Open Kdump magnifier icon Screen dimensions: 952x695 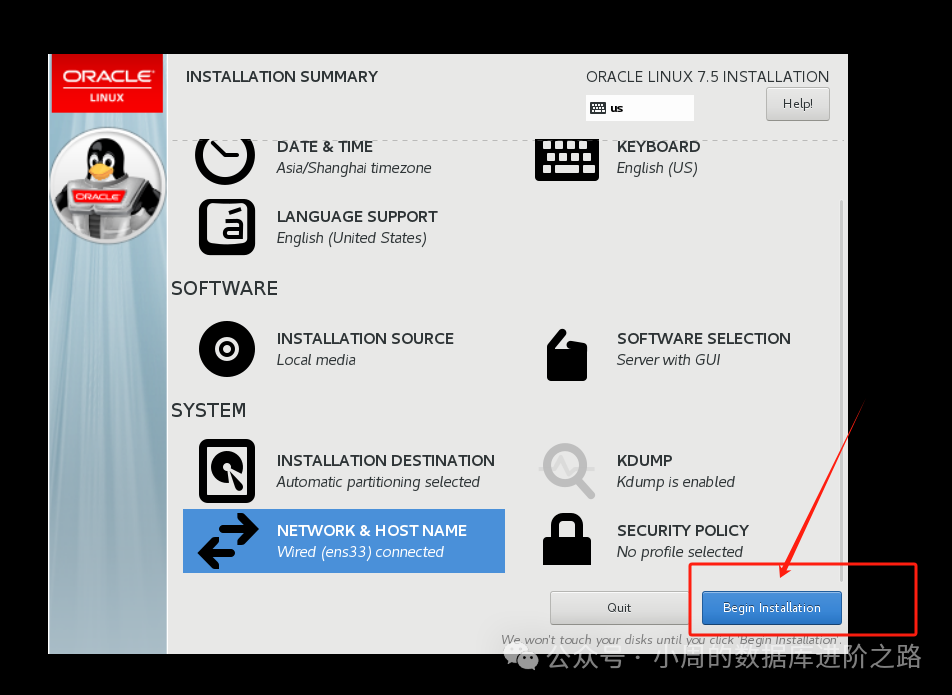(x=567, y=471)
